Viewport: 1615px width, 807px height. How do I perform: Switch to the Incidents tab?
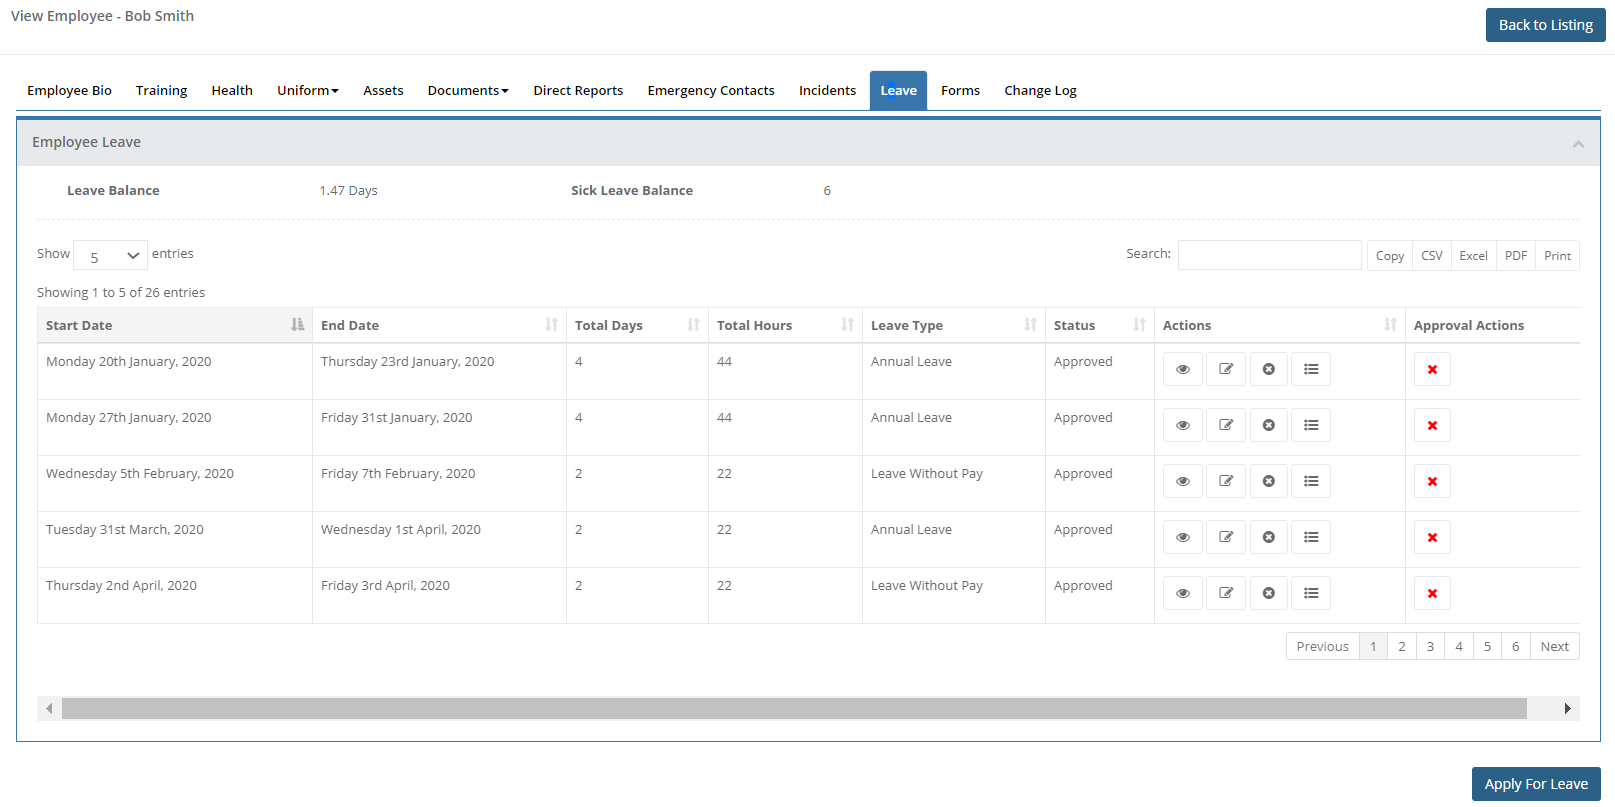tap(827, 90)
